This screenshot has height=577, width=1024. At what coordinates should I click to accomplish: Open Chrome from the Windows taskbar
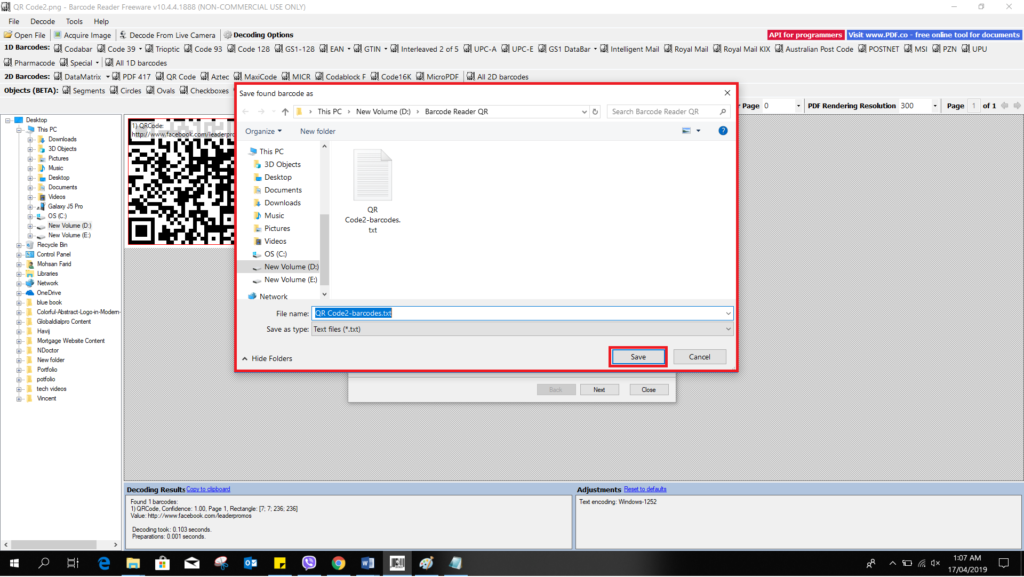tap(338, 563)
